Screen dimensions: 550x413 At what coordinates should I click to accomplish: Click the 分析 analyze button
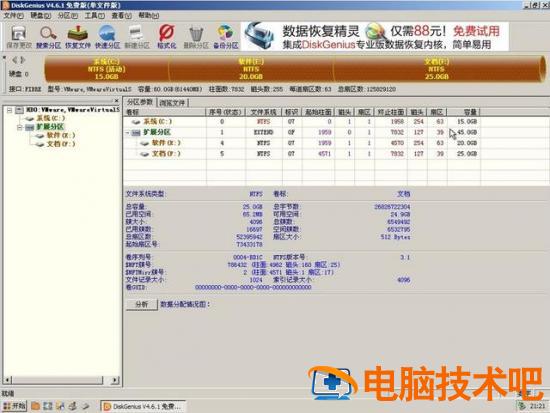(142, 304)
